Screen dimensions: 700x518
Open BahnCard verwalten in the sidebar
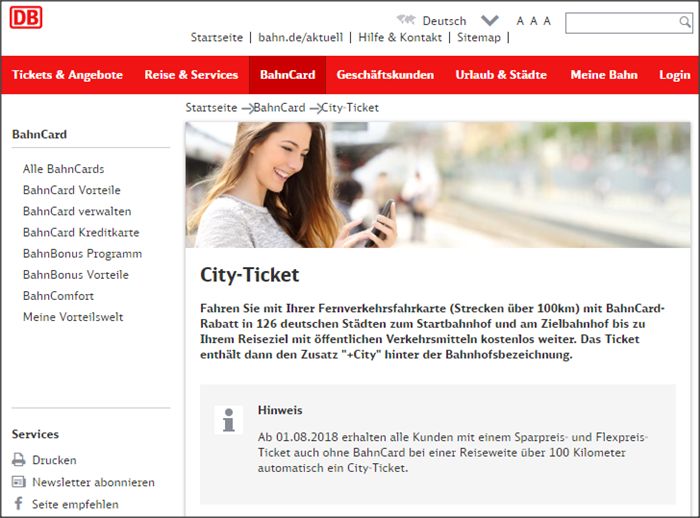coord(77,211)
